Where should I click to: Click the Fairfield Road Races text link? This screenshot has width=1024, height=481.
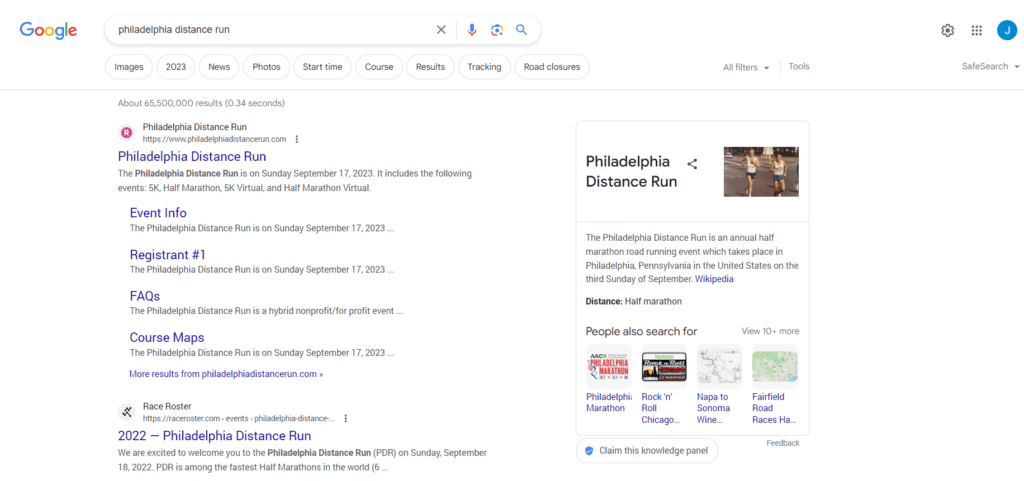pos(774,409)
